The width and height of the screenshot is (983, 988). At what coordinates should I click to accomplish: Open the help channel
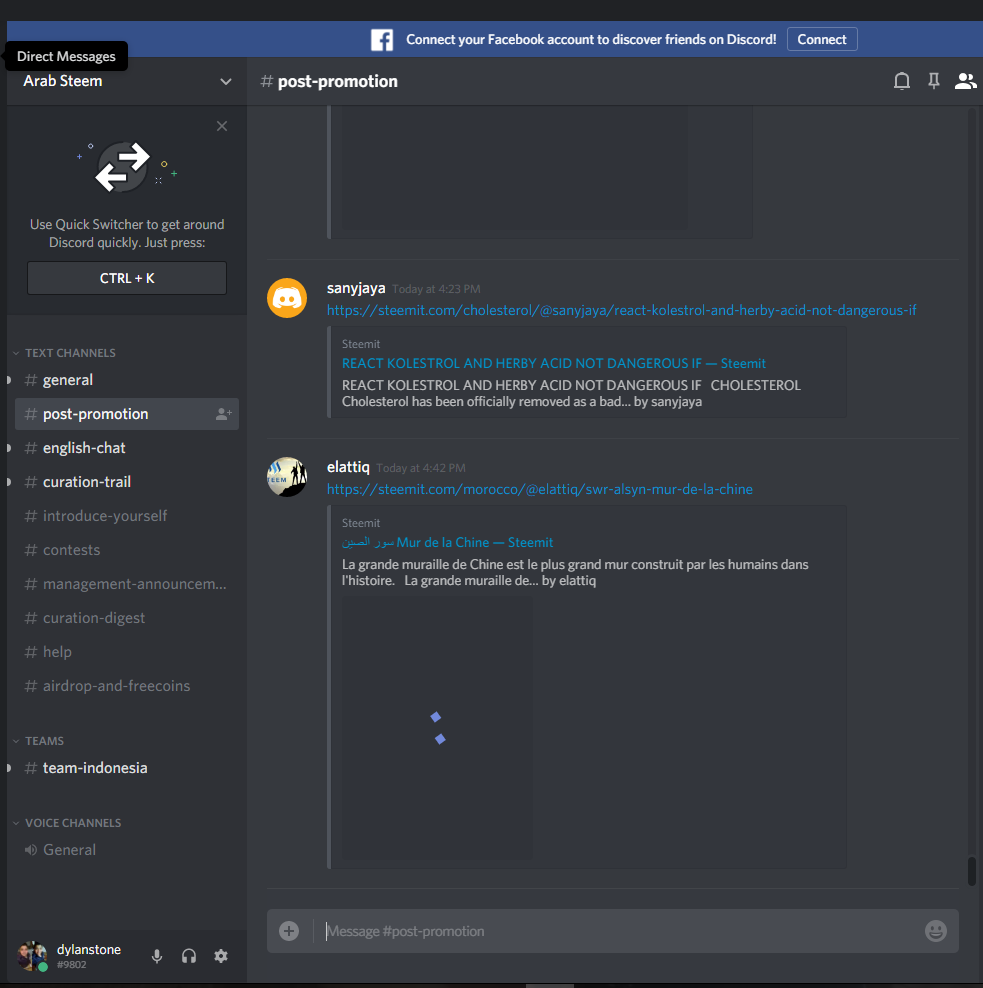127,652
